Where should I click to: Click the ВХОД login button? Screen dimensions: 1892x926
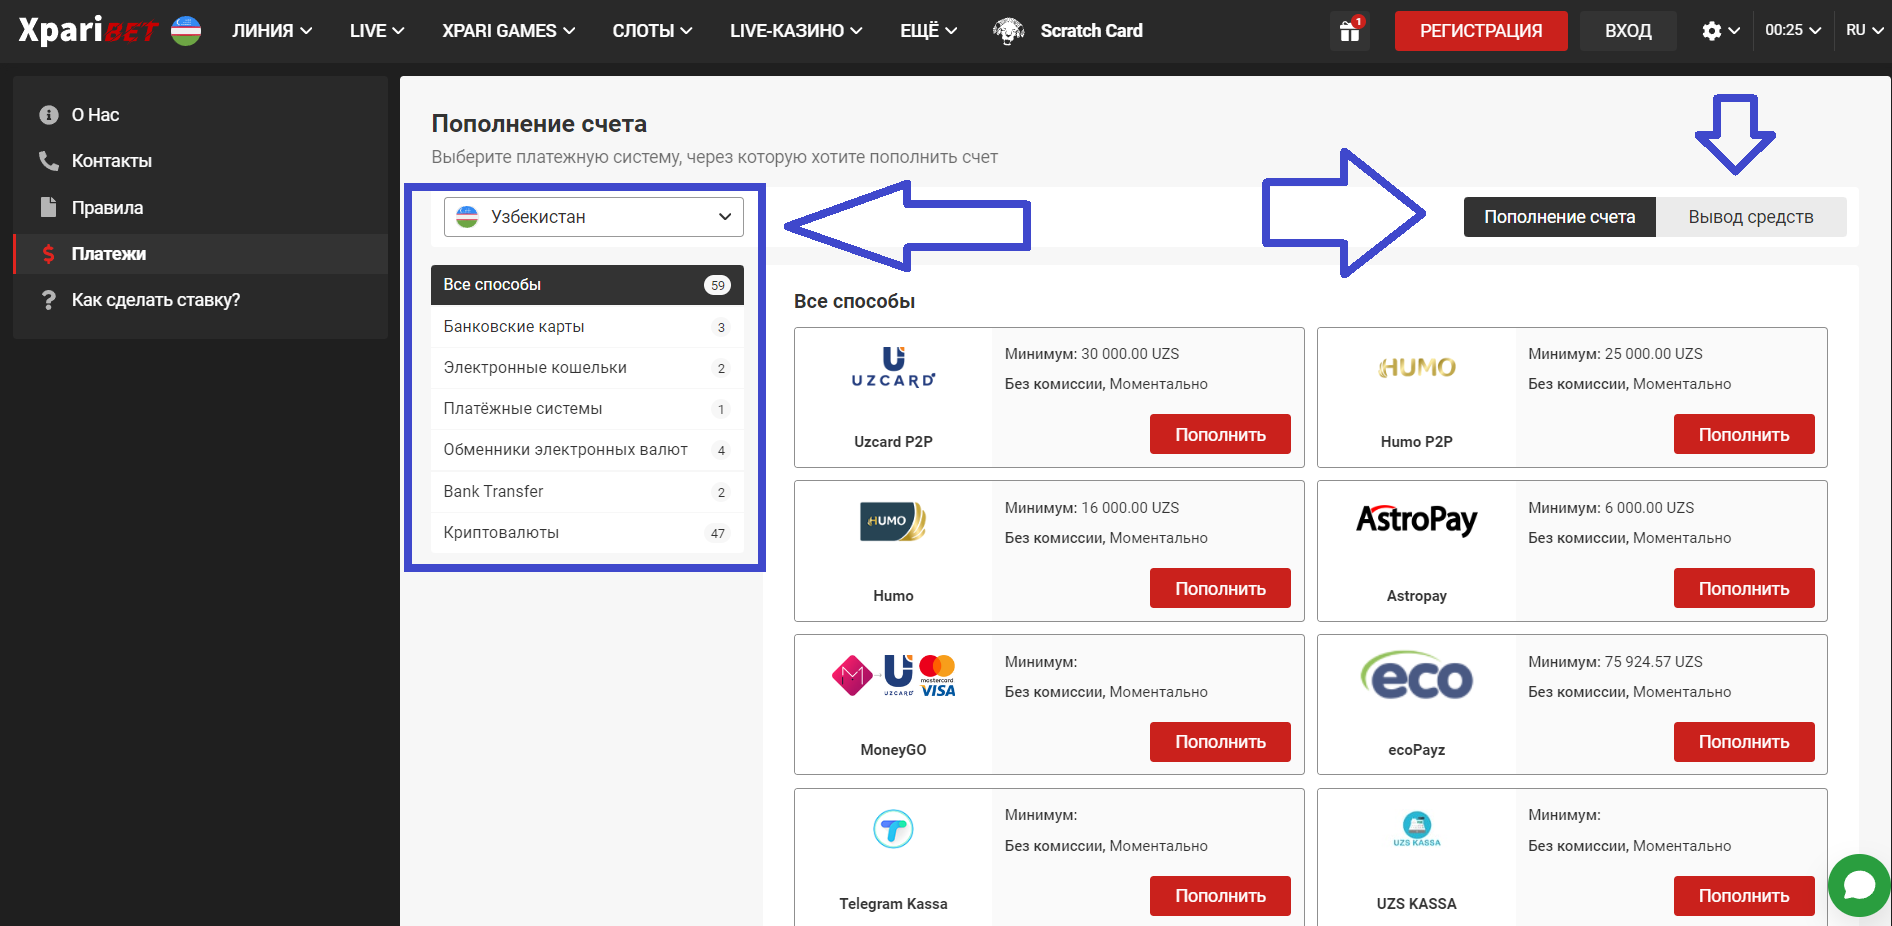(1628, 31)
